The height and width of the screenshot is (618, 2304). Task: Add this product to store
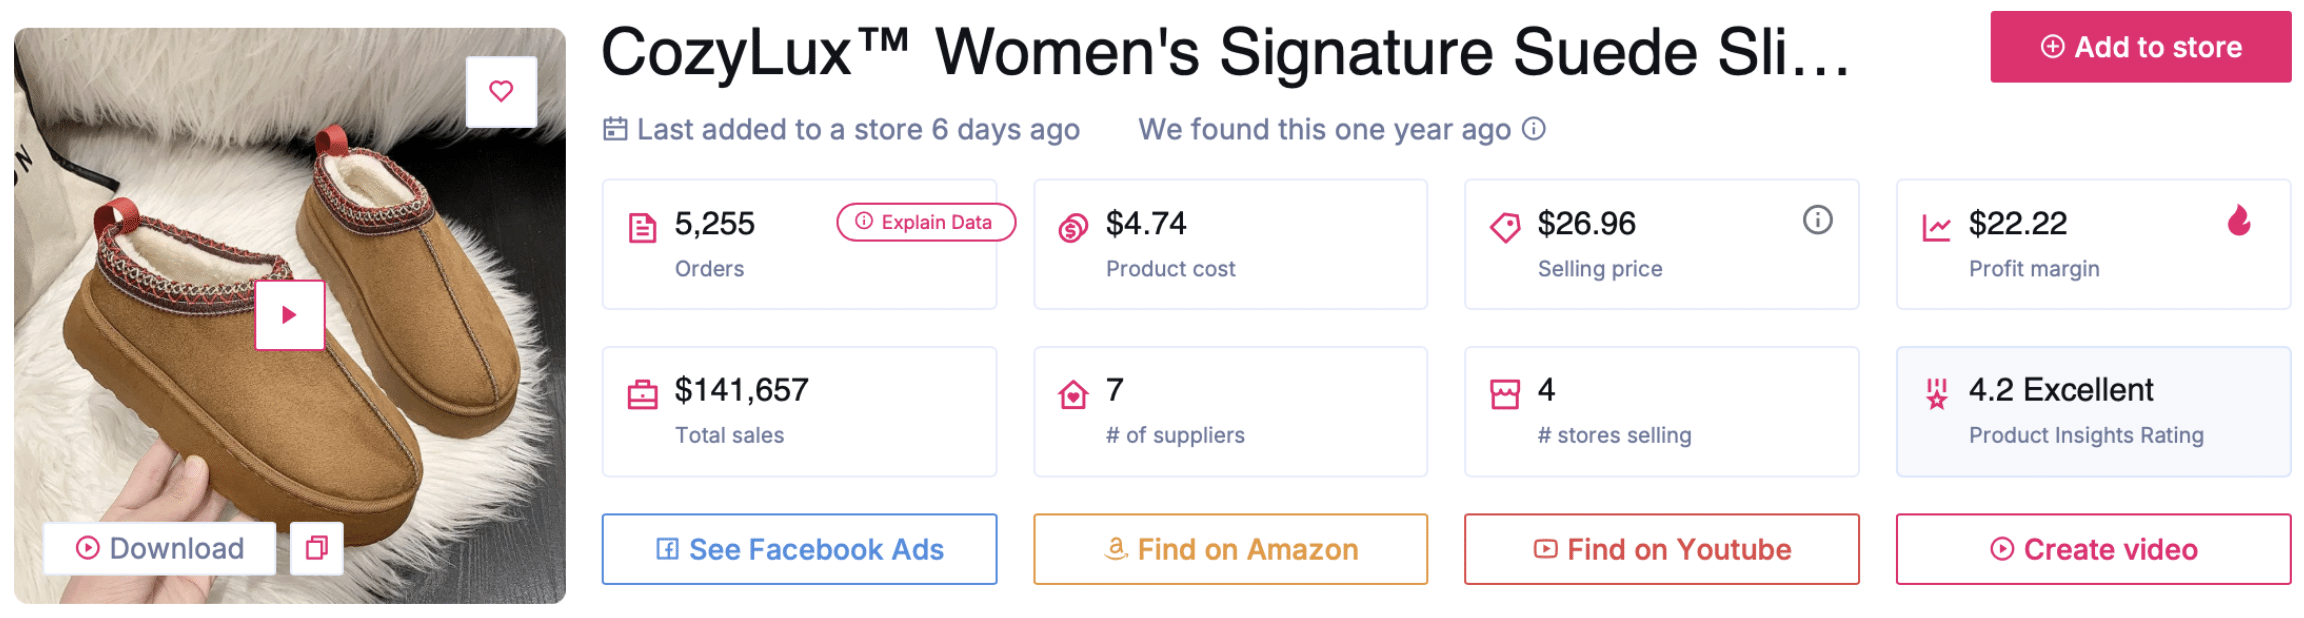(2140, 47)
